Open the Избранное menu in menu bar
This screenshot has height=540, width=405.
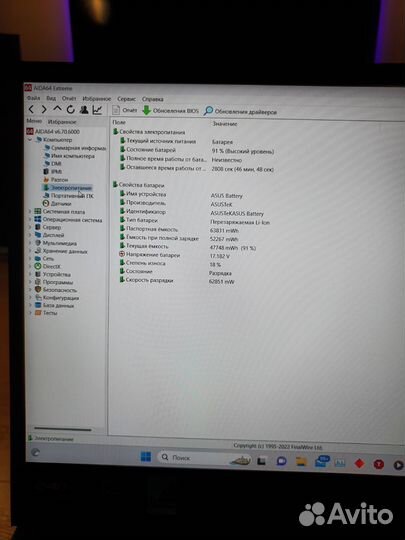click(x=97, y=99)
